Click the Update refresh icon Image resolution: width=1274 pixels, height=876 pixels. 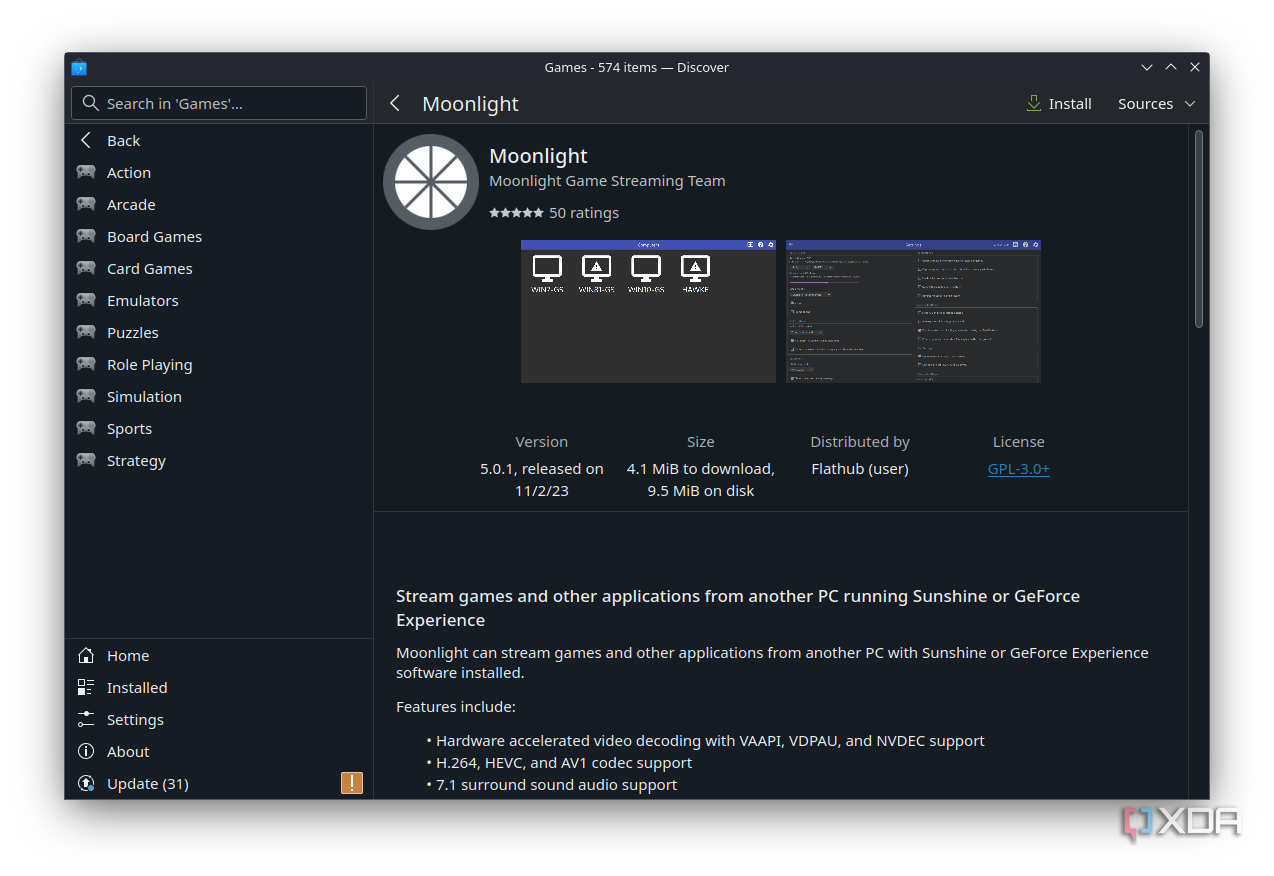[87, 783]
